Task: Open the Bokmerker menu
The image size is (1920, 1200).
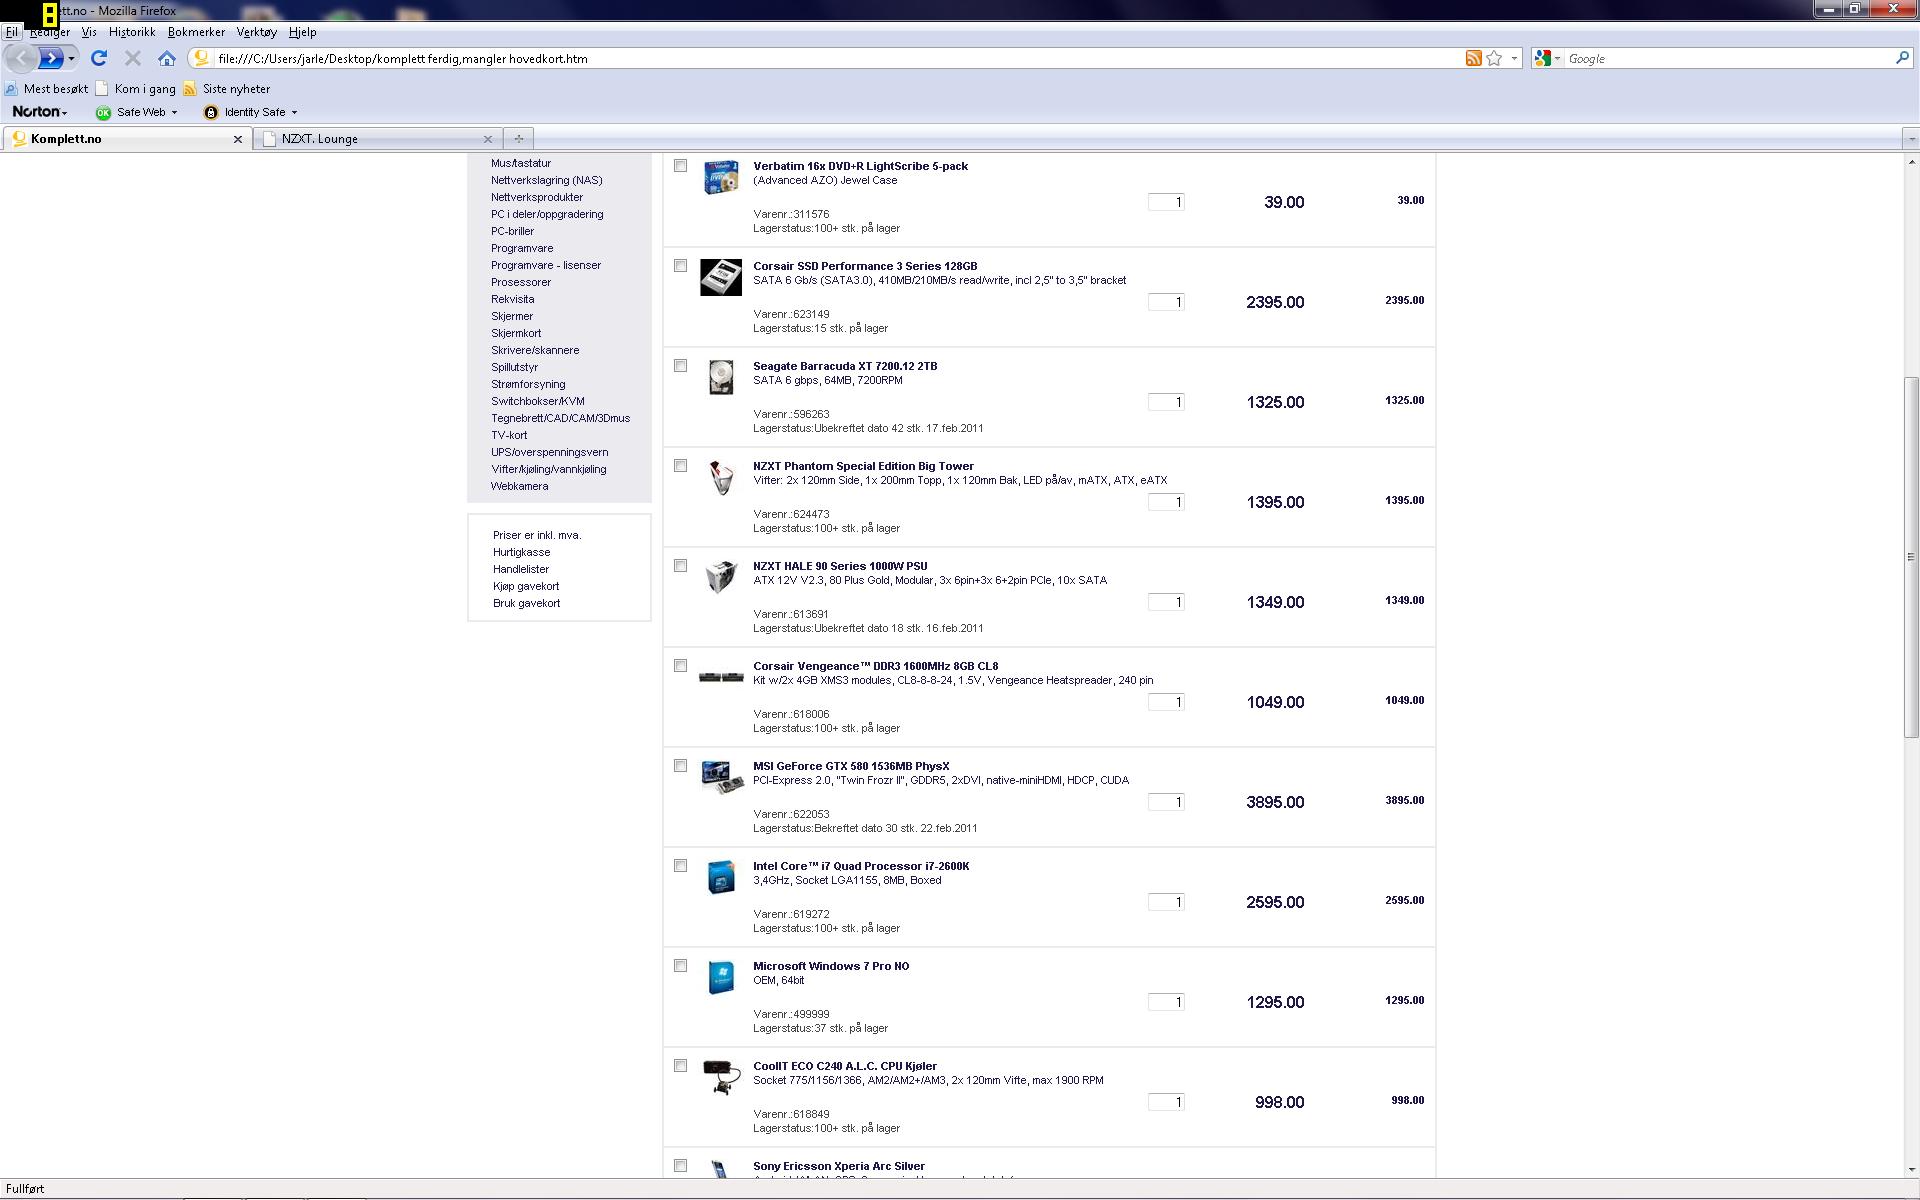Action: click(x=196, y=32)
